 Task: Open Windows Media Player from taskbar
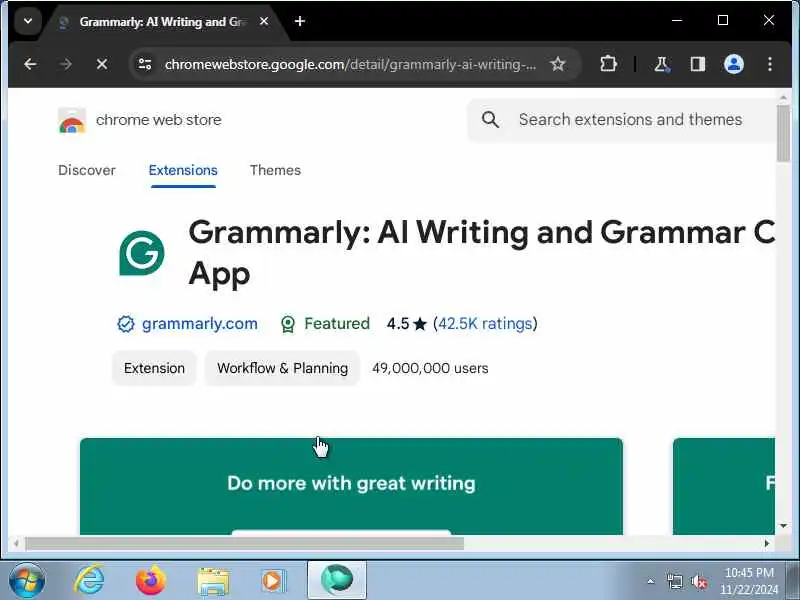[x=274, y=581]
